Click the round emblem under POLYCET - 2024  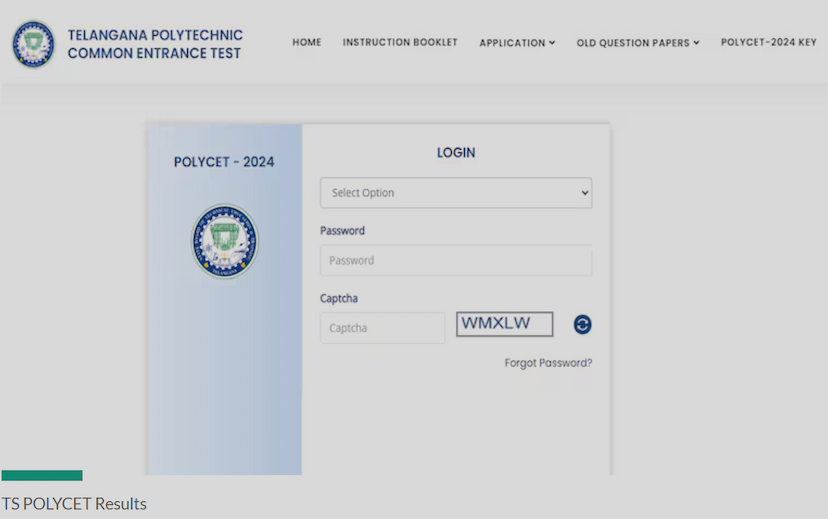tap(224, 241)
